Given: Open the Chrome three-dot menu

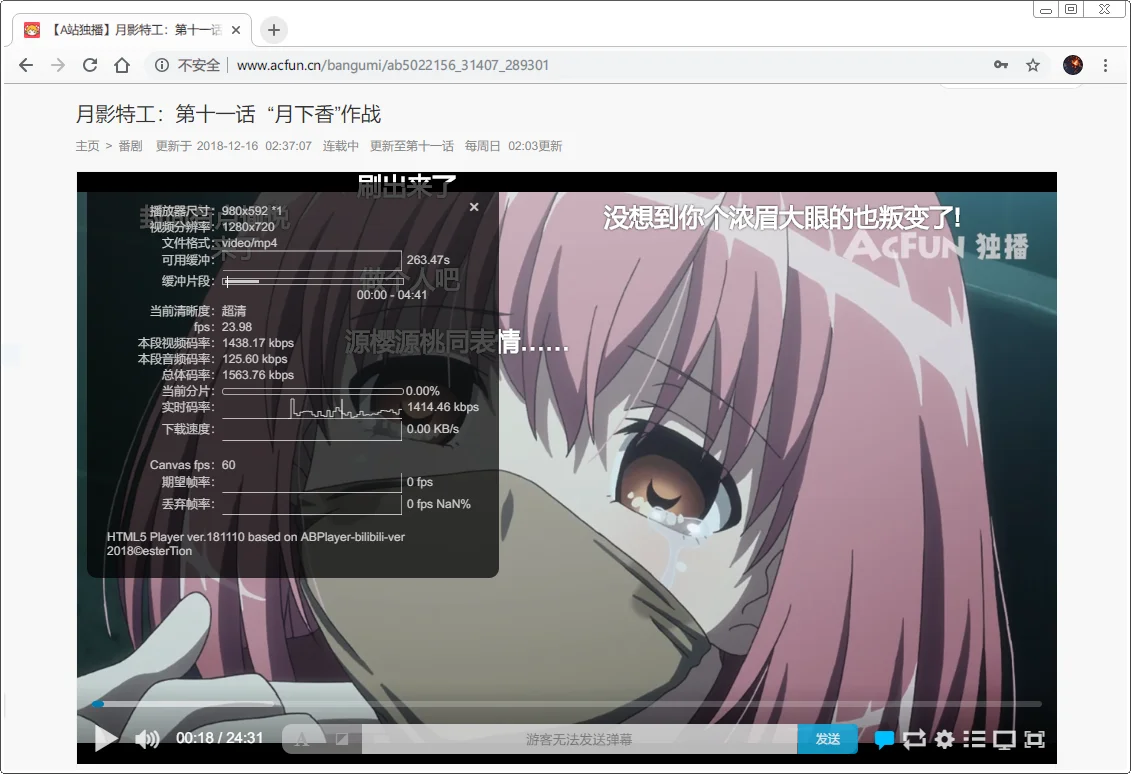Looking at the screenshot, I should (x=1103, y=64).
